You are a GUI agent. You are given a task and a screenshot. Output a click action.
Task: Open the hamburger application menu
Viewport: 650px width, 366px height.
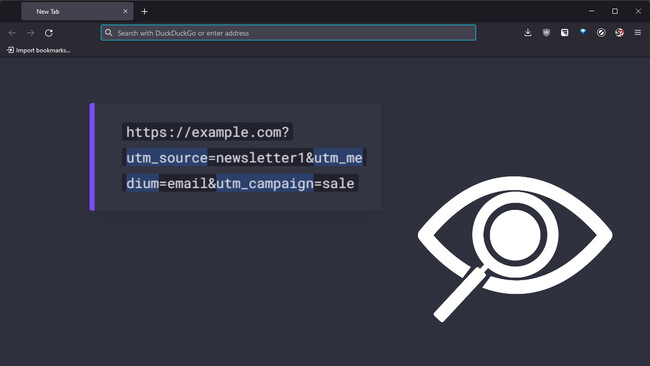(638, 32)
